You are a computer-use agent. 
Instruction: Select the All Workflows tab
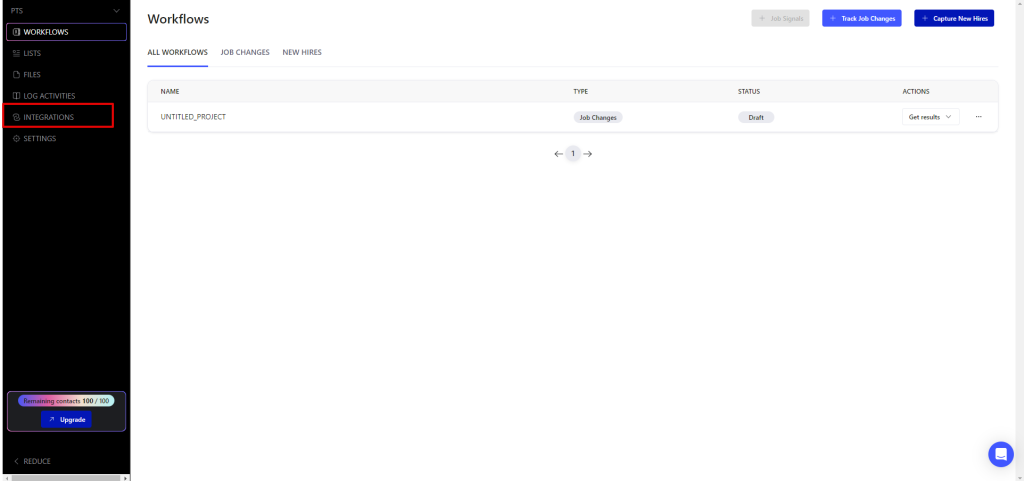point(177,52)
